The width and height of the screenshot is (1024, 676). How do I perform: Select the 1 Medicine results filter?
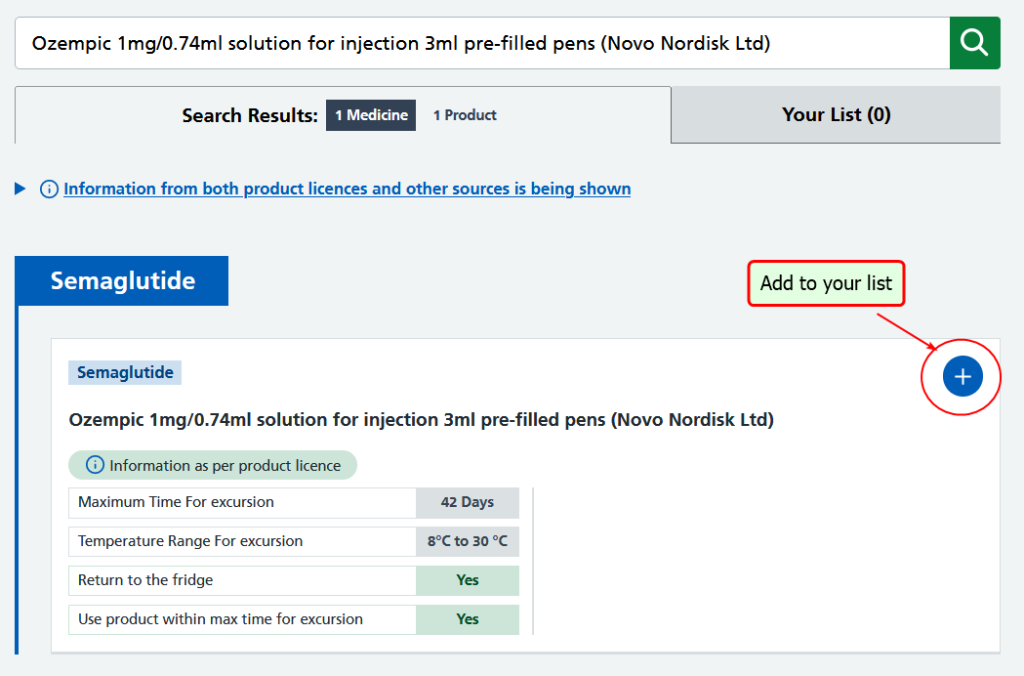[x=371, y=115]
